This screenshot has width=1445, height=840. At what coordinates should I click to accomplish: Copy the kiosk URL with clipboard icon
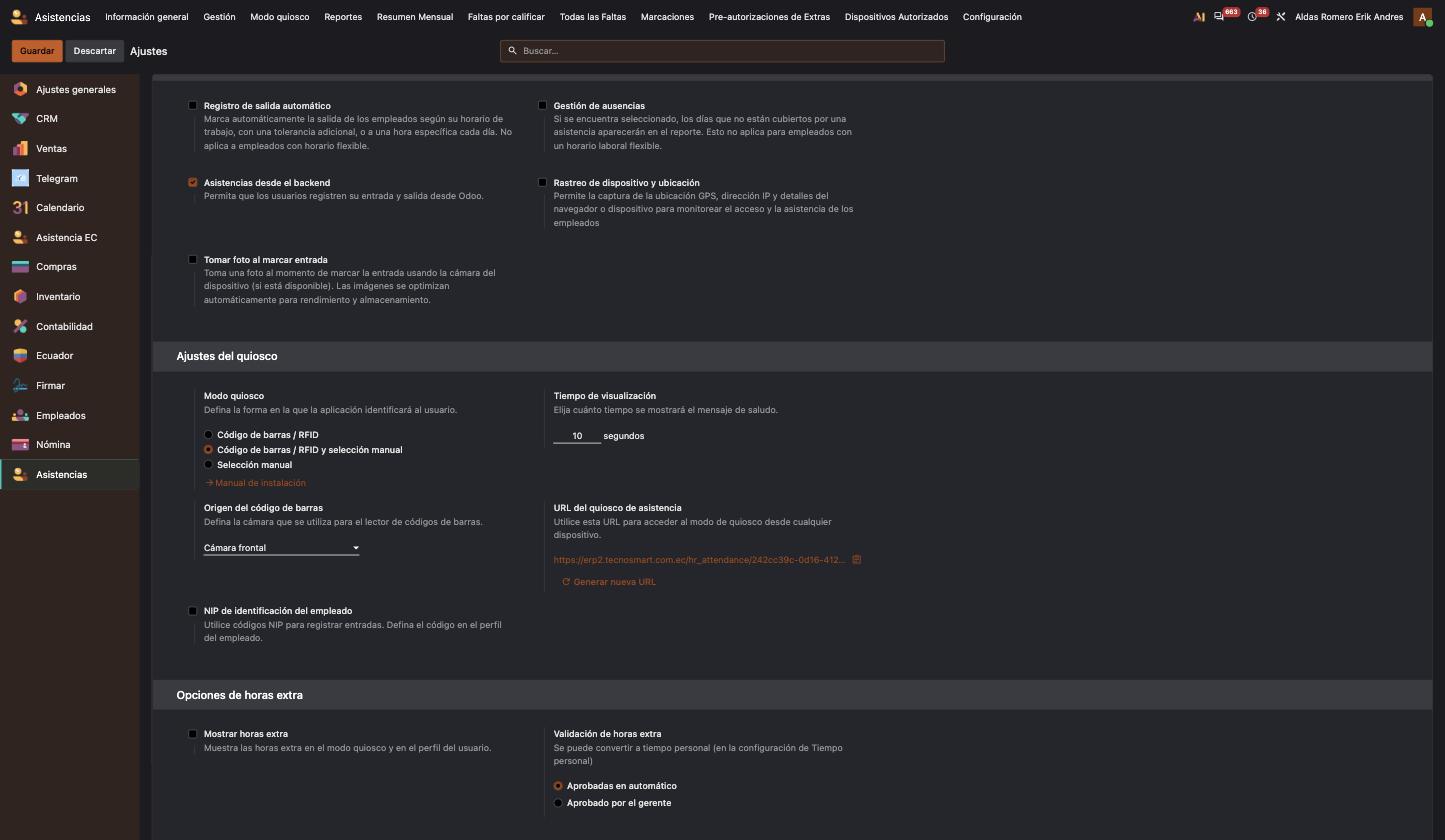(x=857, y=560)
